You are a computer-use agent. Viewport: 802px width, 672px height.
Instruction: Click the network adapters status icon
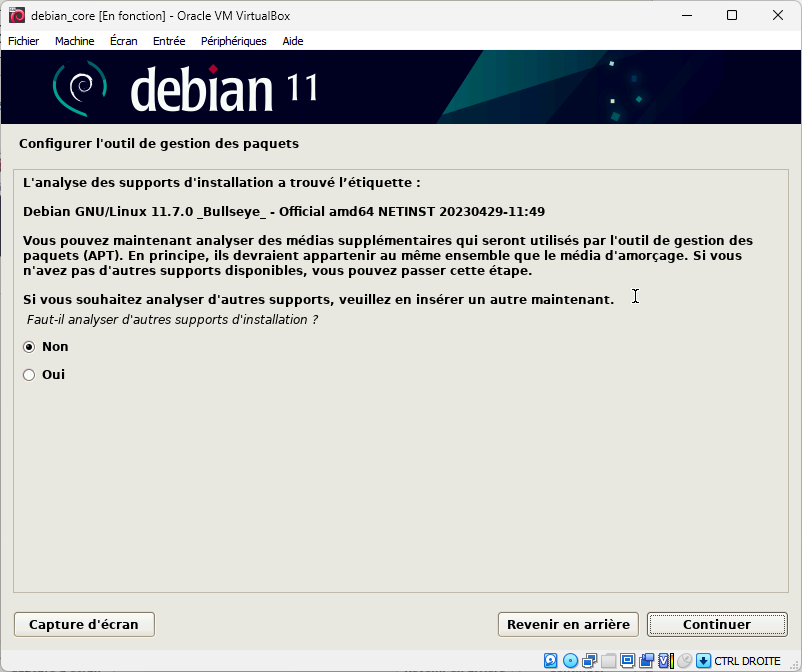pyautogui.click(x=589, y=661)
